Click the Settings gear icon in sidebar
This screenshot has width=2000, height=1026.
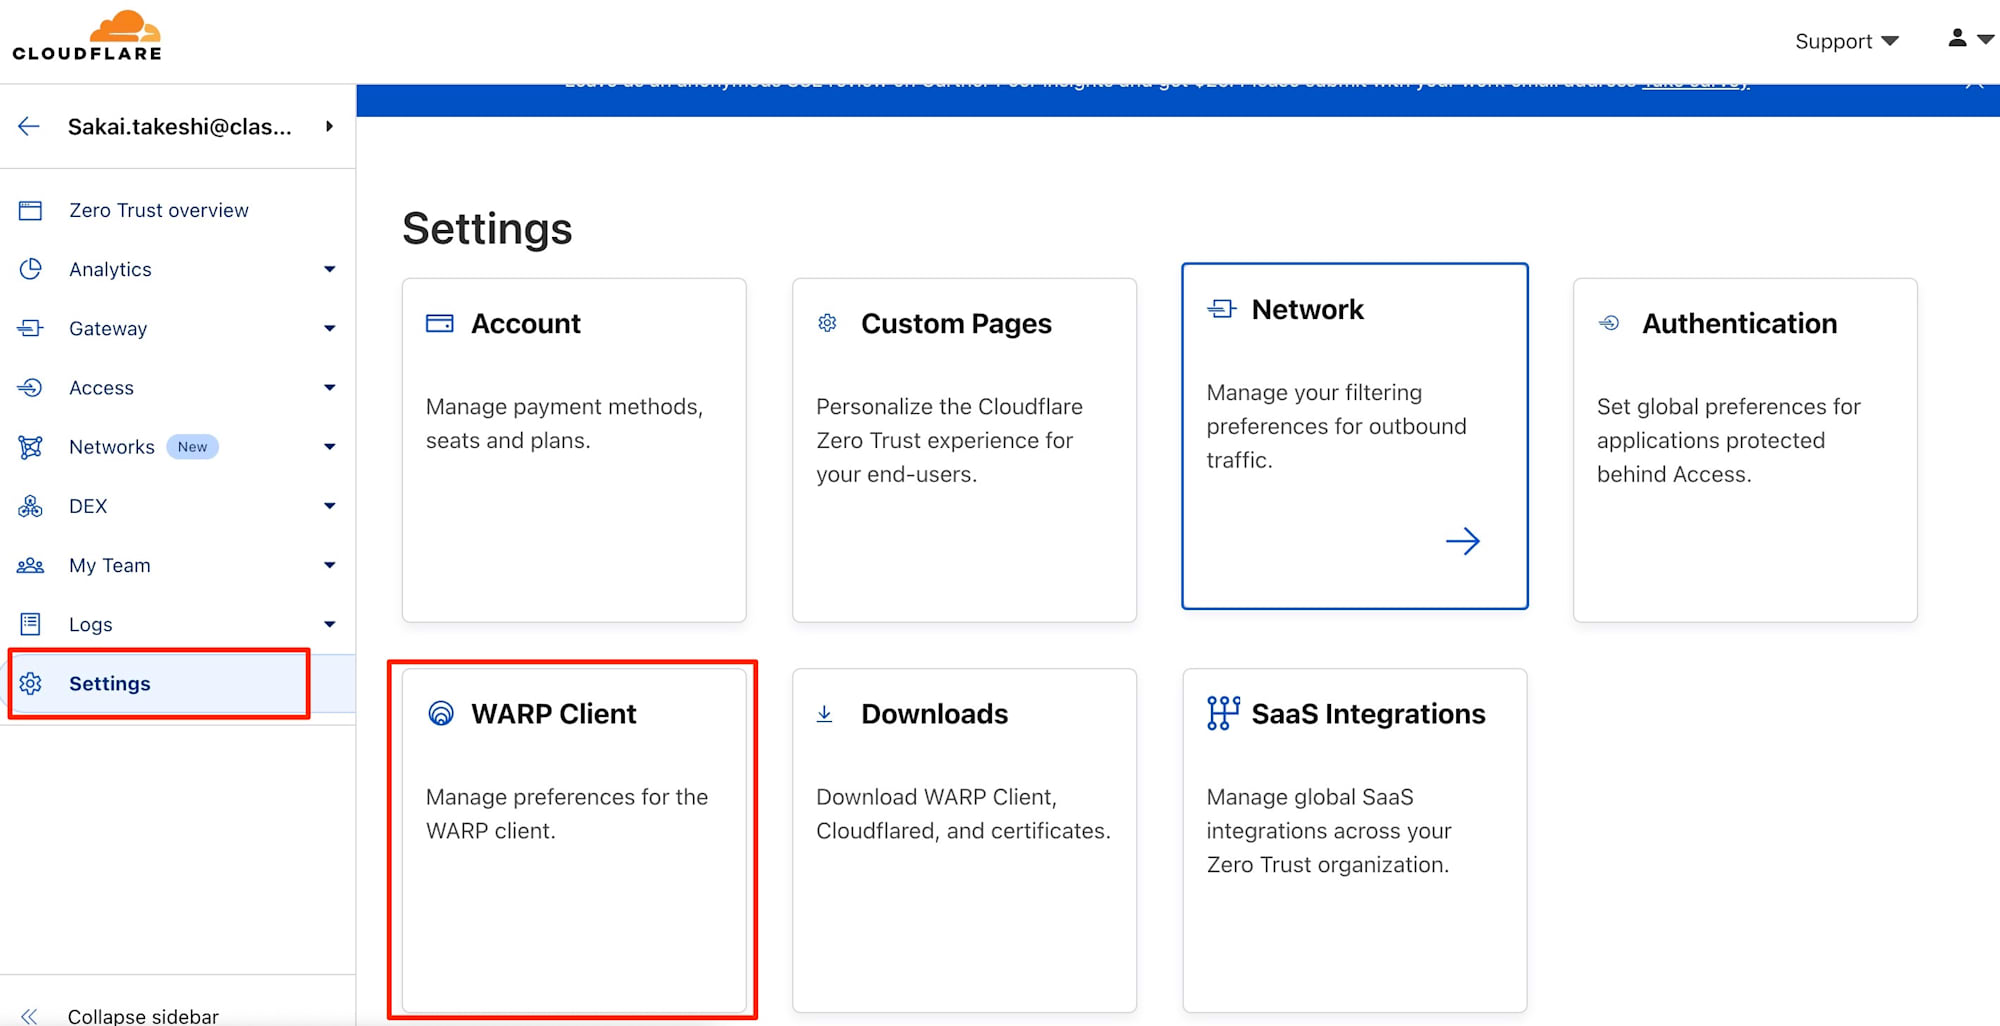coord(31,683)
